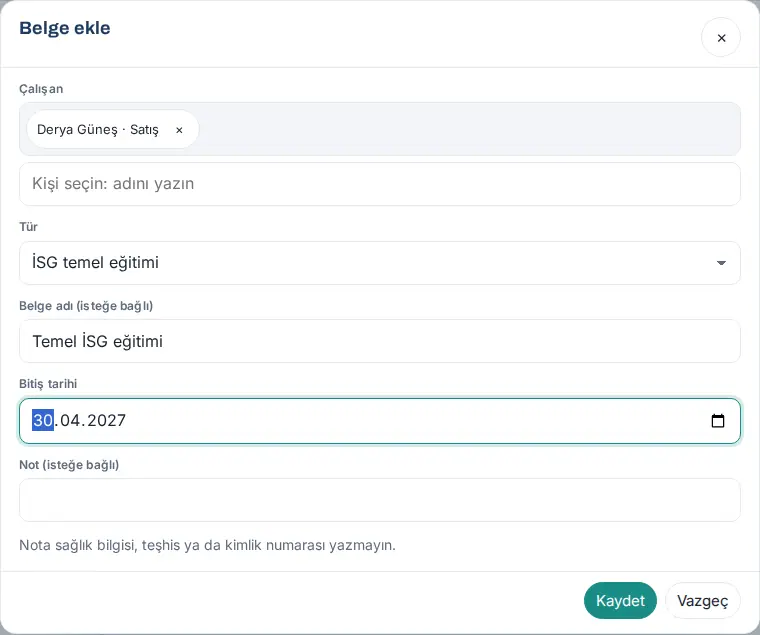Image resolution: width=760 pixels, height=635 pixels.
Task: Save with the Kaydet button
Action: click(620, 601)
